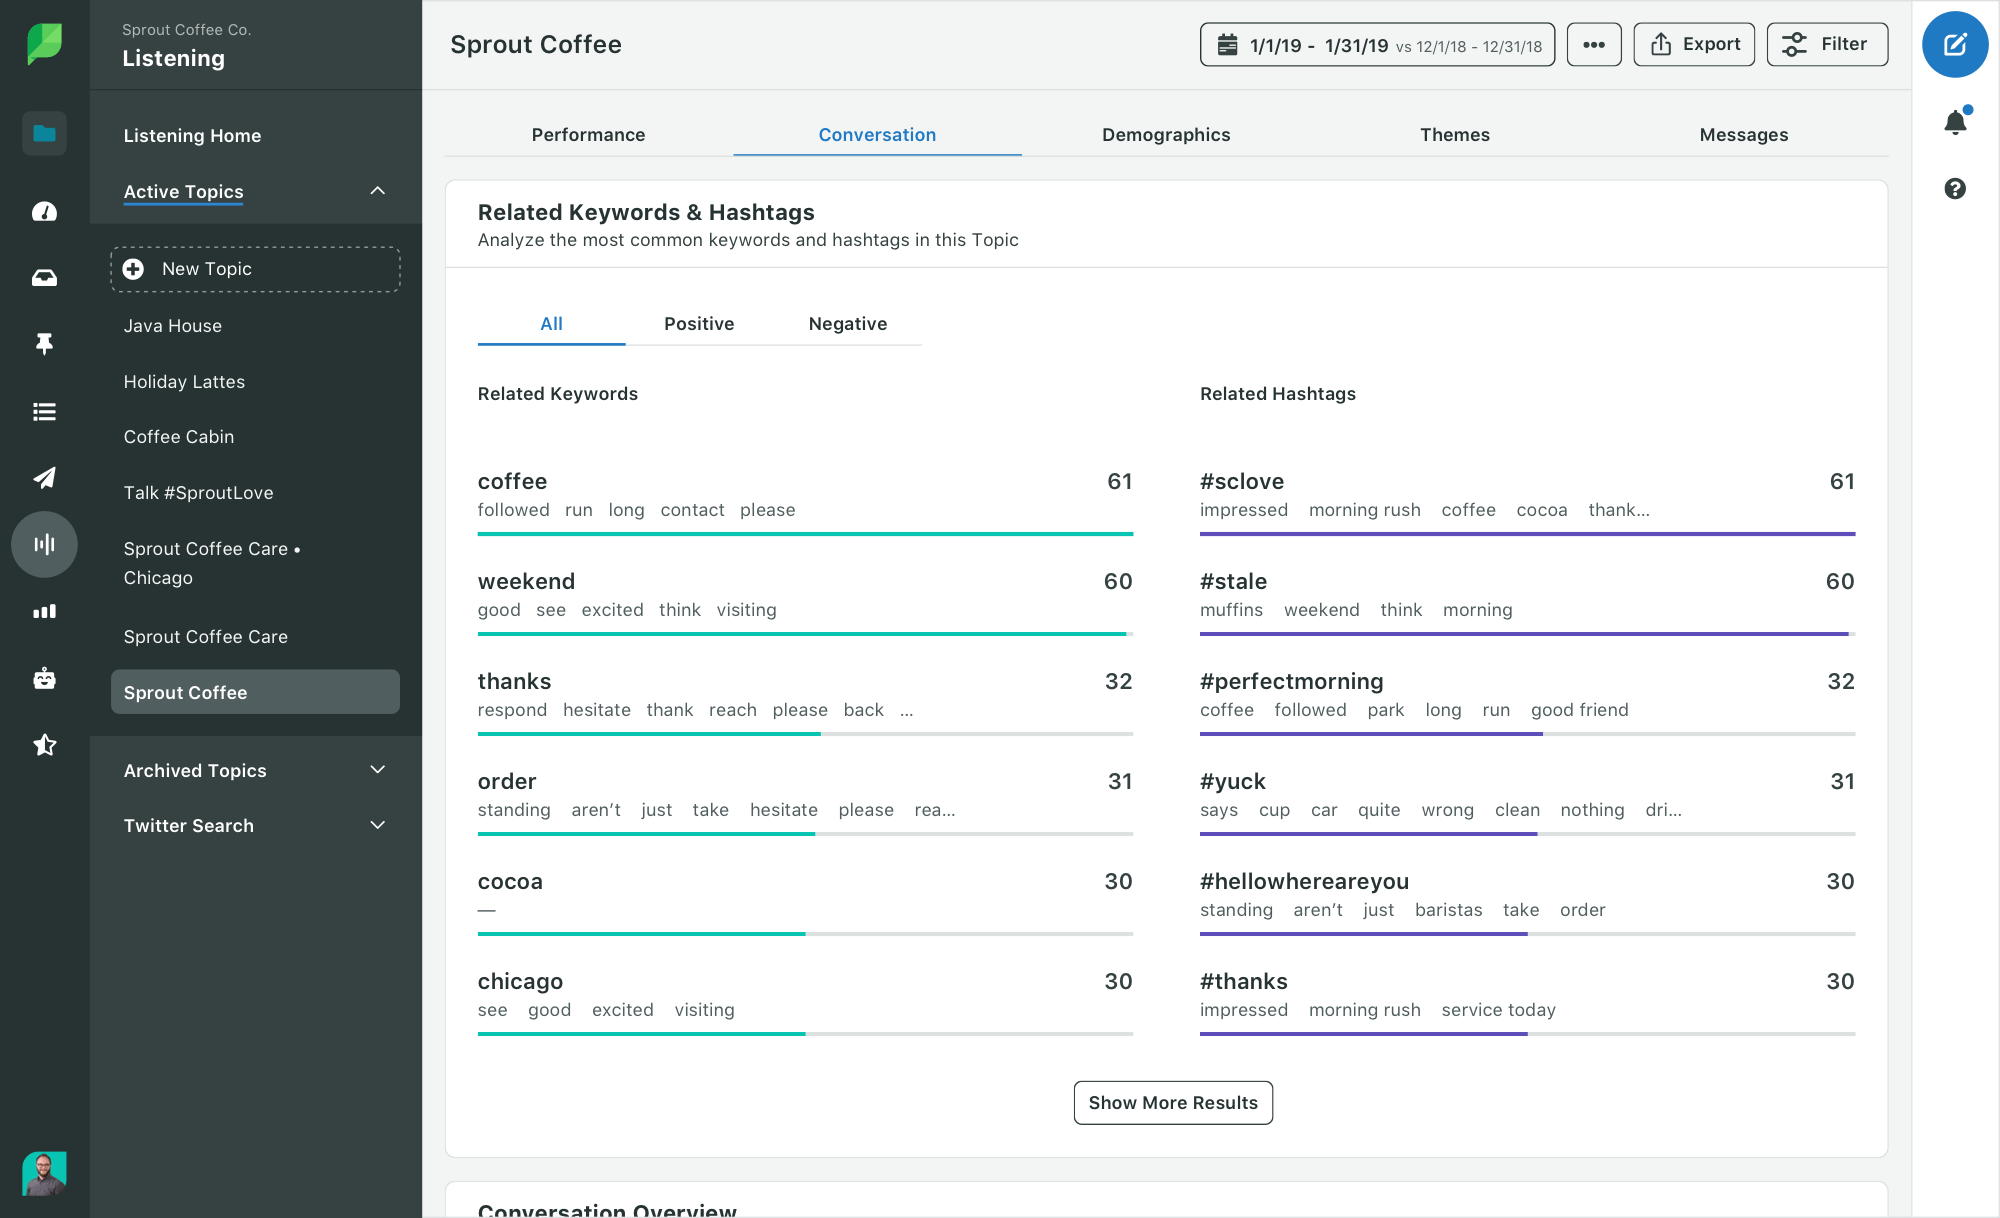Open the compose new message button

(x=1955, y=44)
